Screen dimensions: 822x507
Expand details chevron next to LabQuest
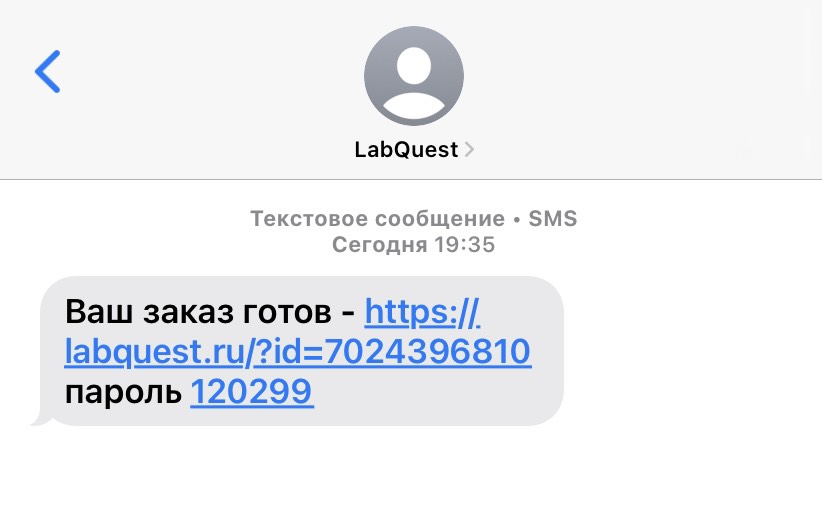pos(469,150)
